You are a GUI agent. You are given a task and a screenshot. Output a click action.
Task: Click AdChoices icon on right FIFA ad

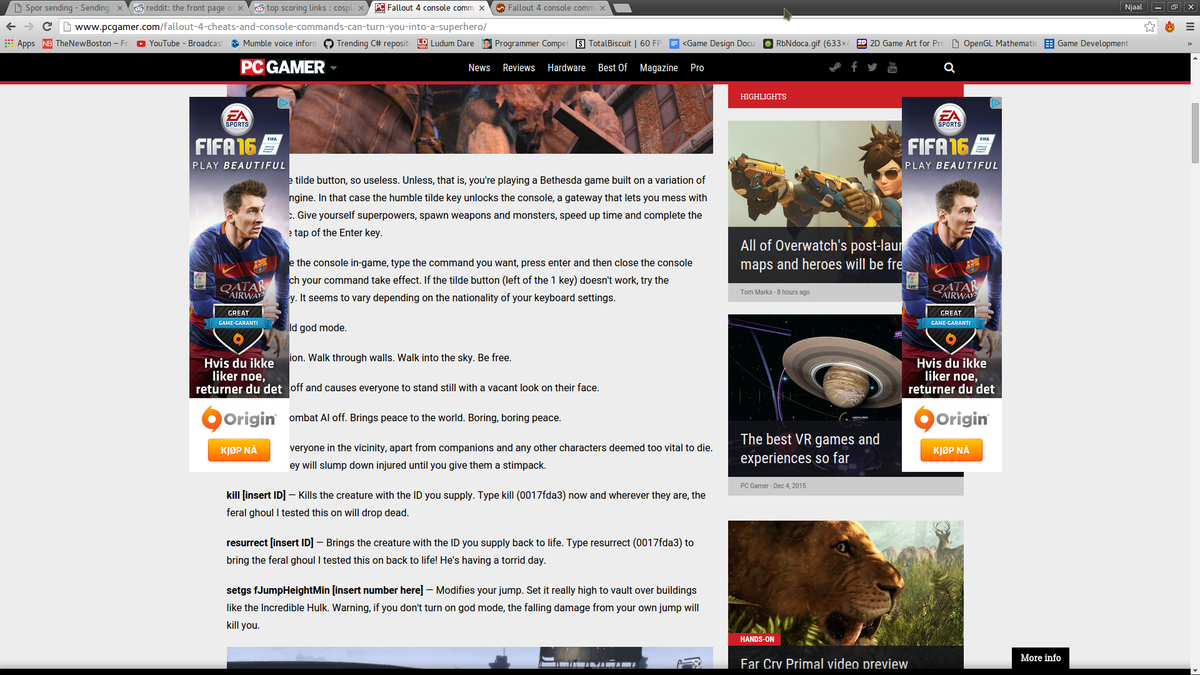[x=996, y=102]
